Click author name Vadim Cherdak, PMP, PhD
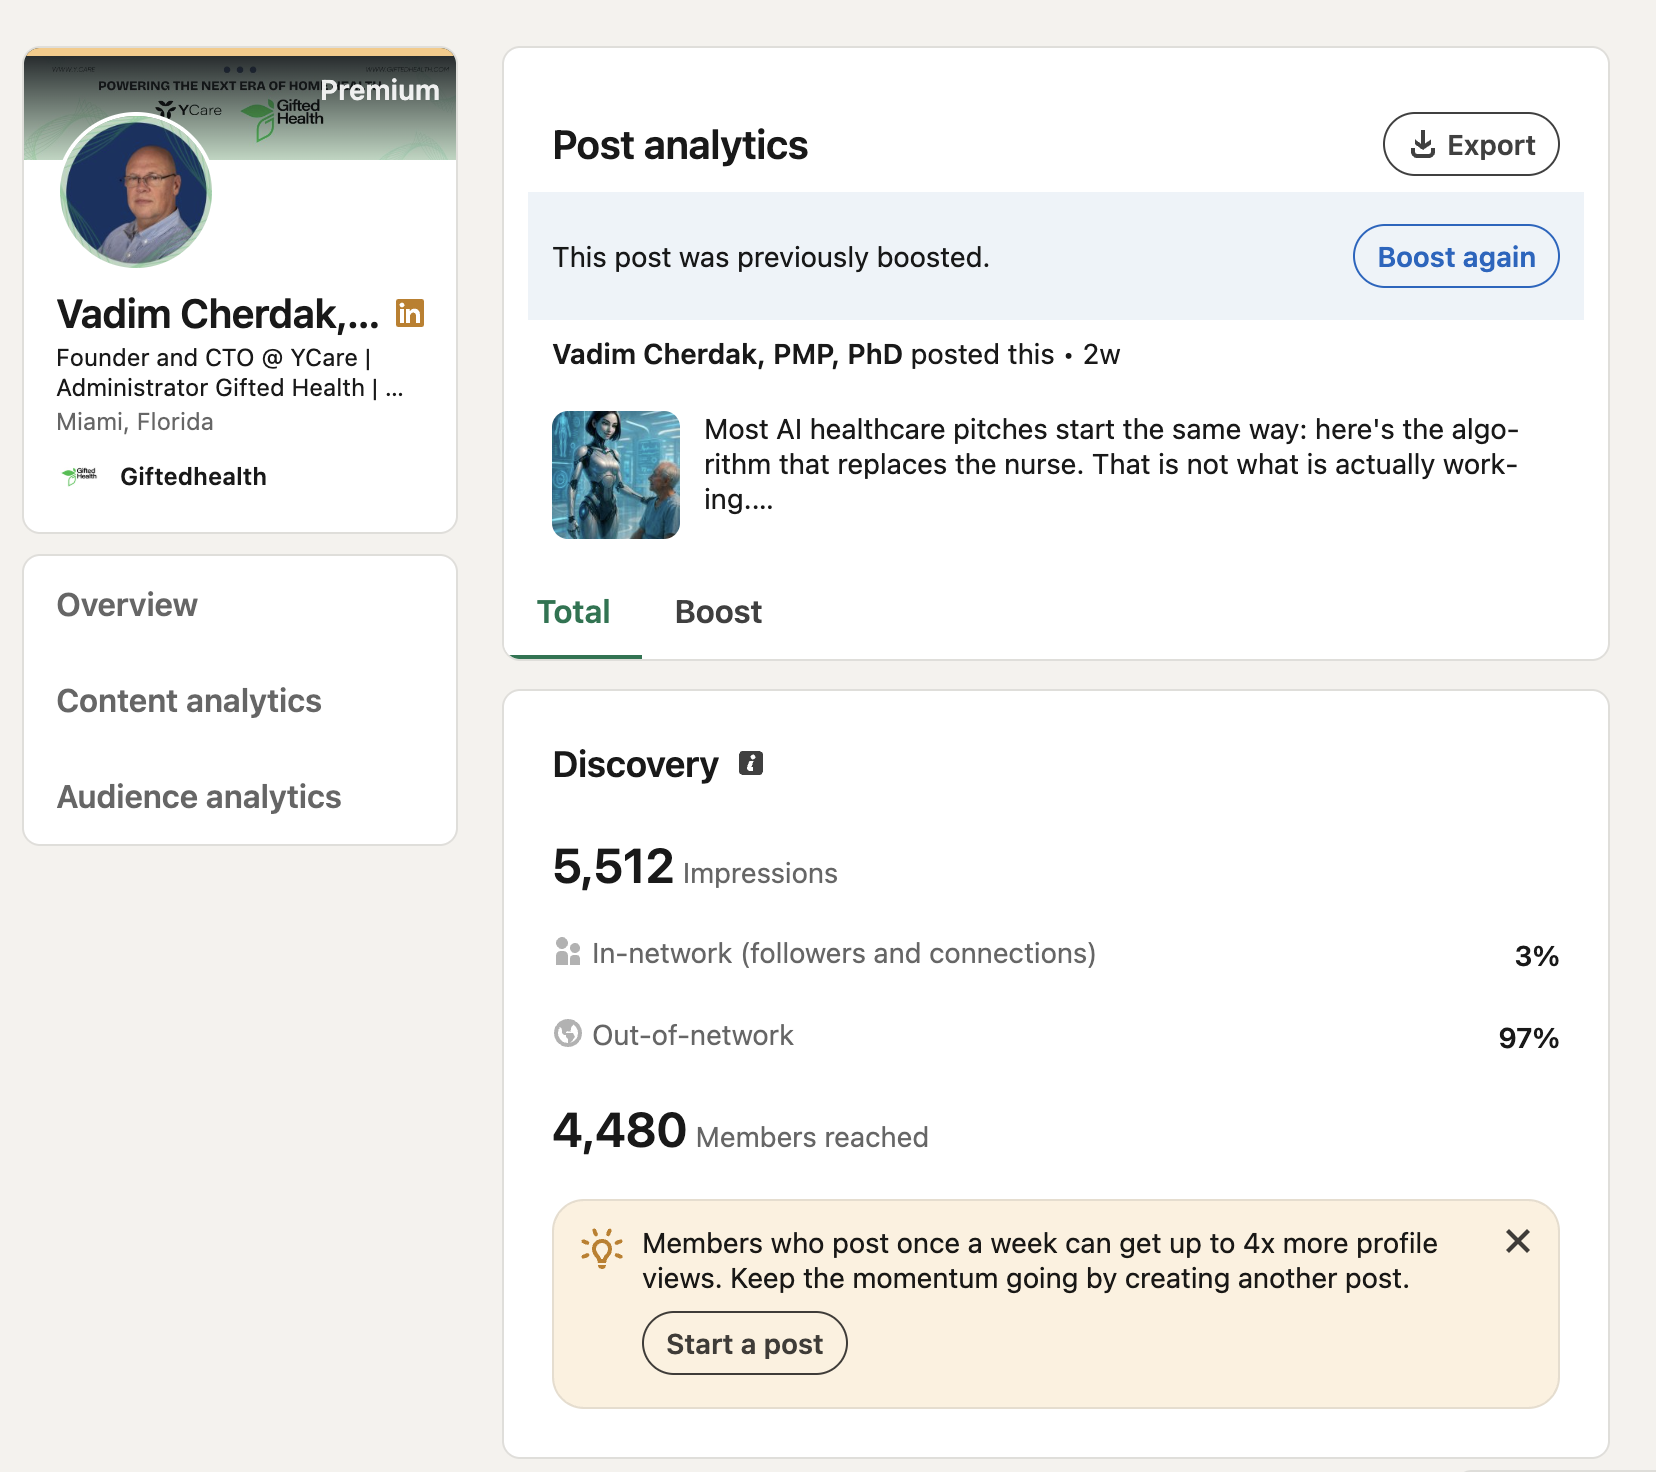The height and width of the screenshot is (1472, 1656). pos(727,354)
